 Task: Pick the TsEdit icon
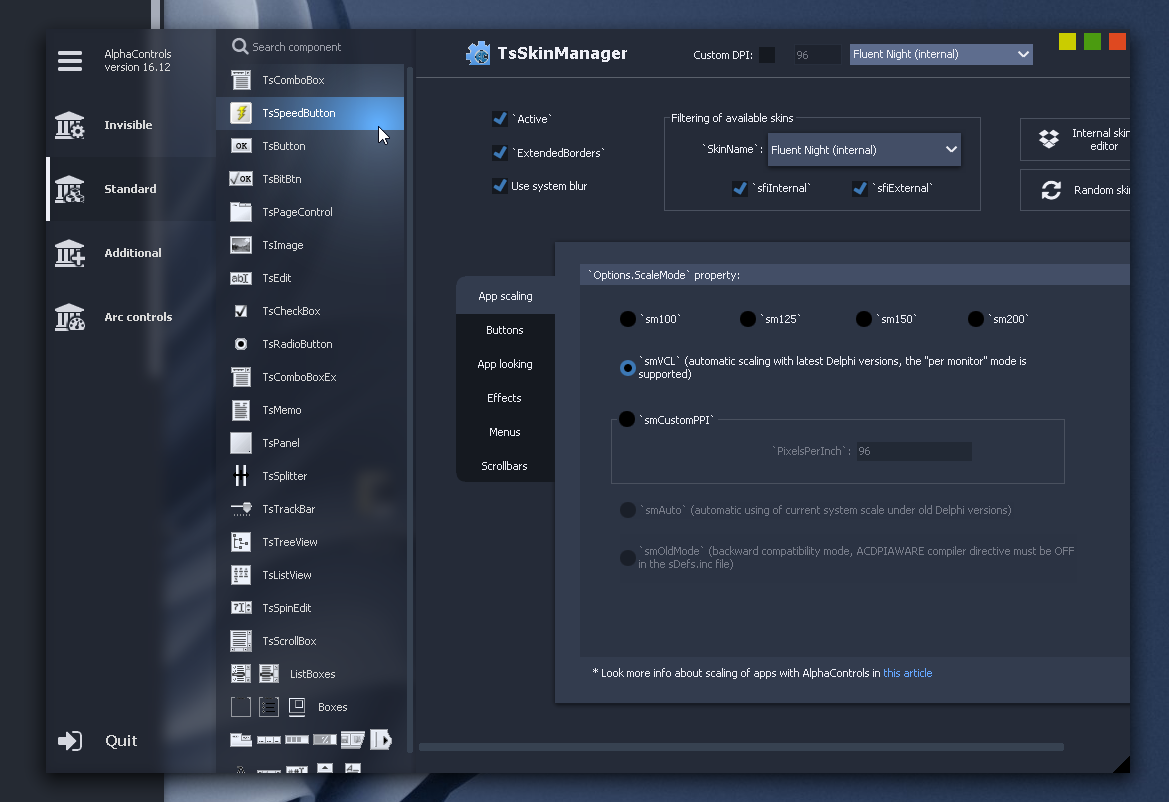pyautogui.click(x=241, y=278)
